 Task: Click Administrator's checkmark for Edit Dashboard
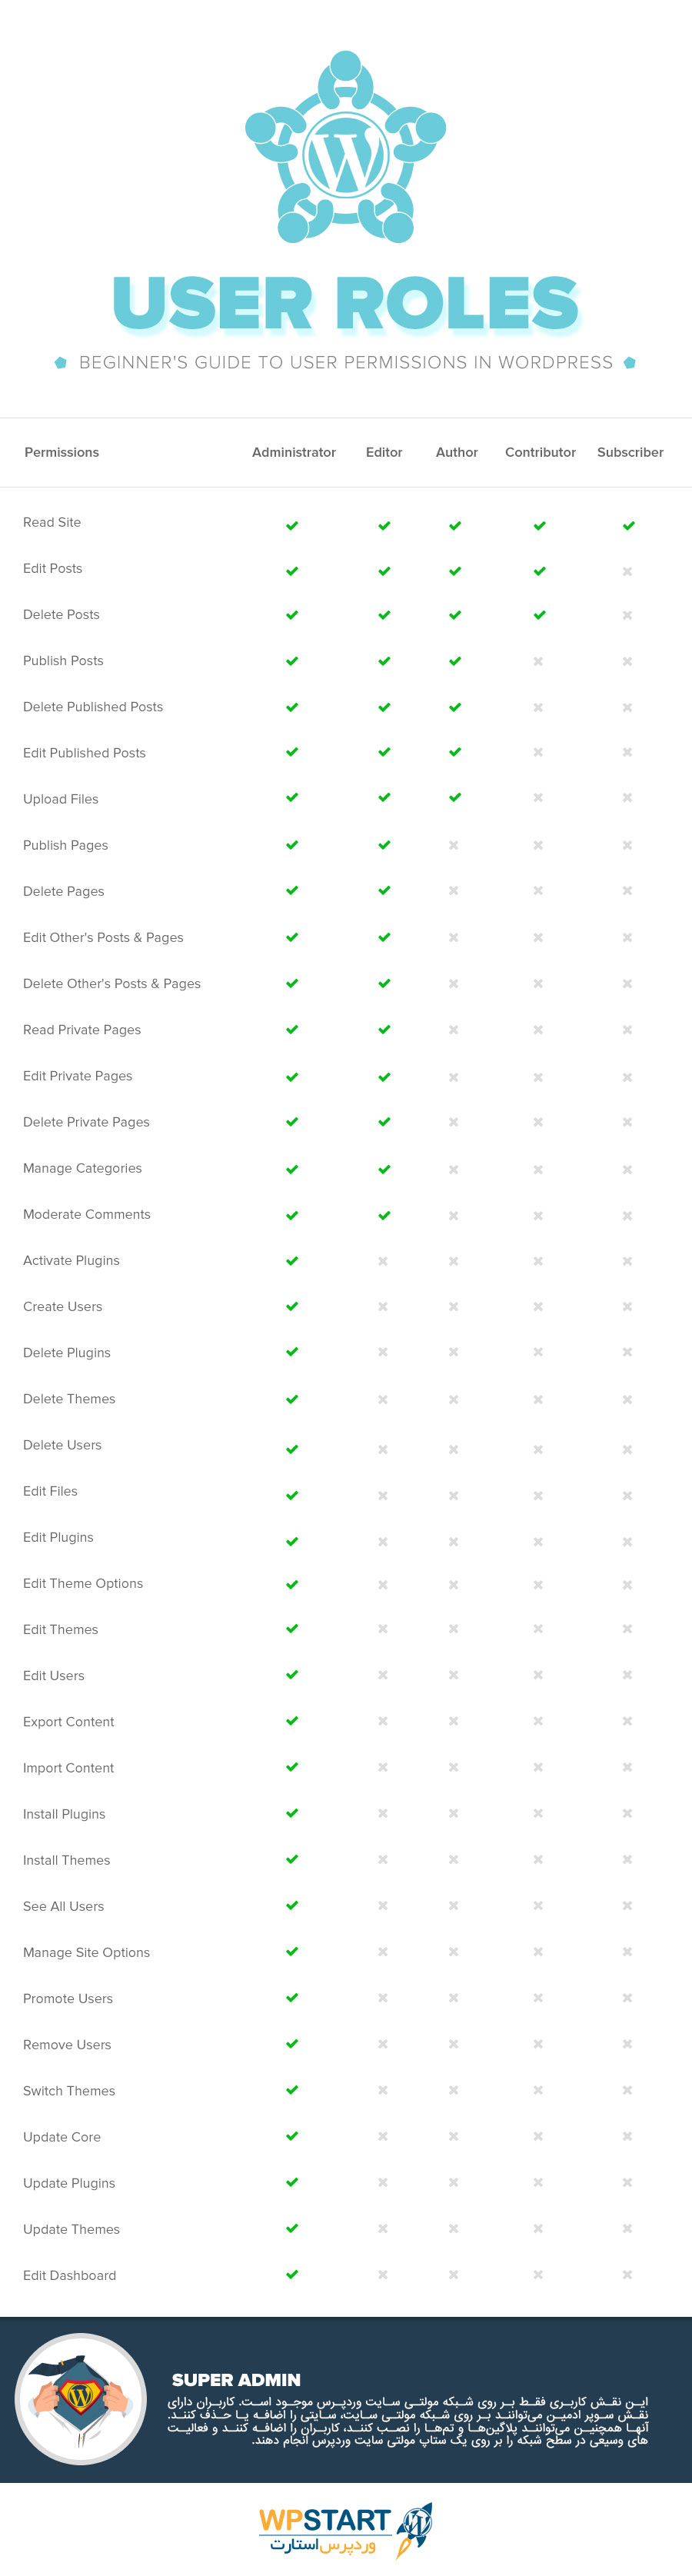tap(292, 2274)
